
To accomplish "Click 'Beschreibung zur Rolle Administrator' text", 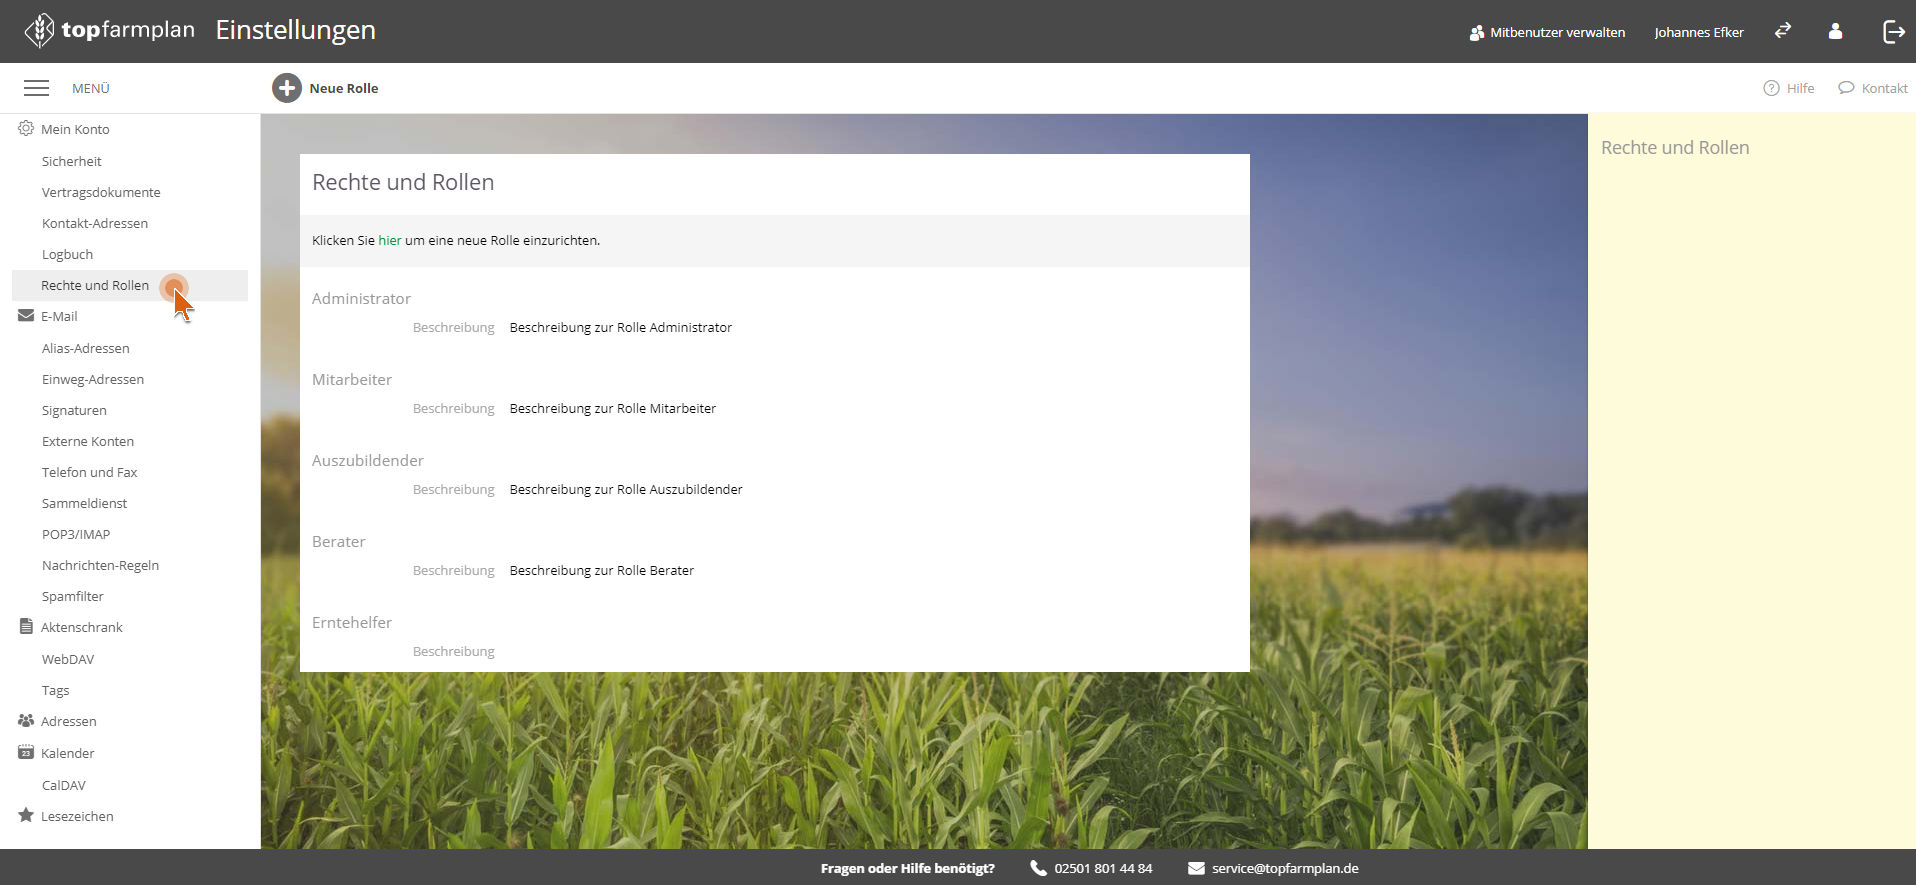I will [x=621, y=327].
